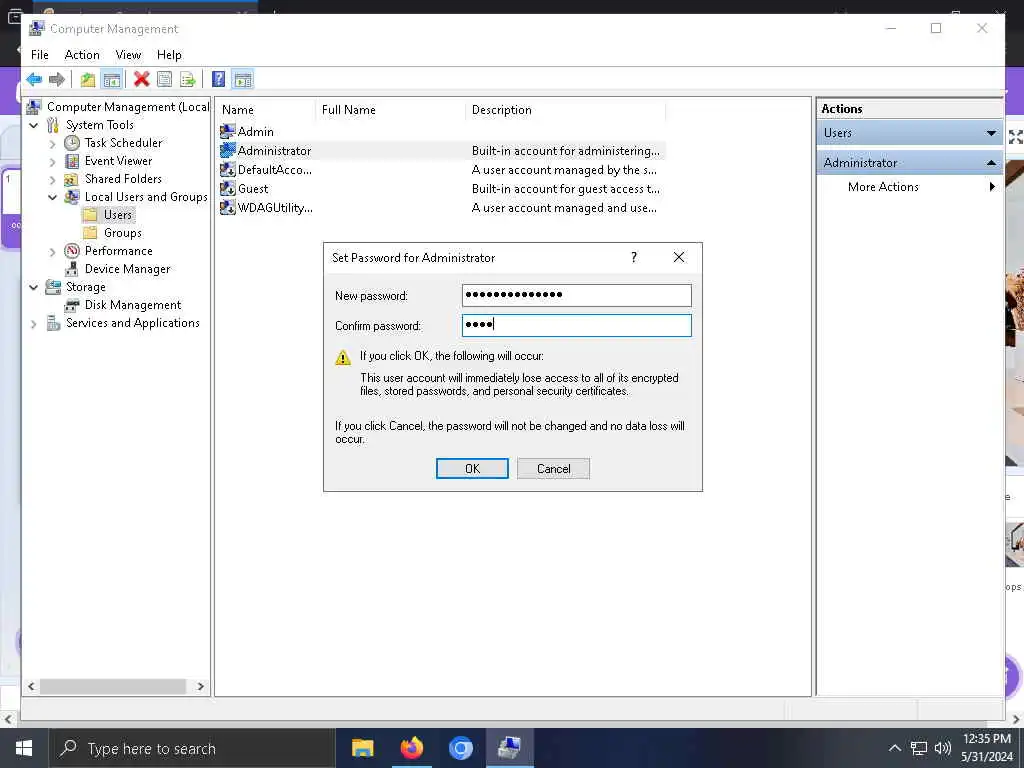The height and width of the screenshot is (768, 1024).
Task: Click the Windows Start button
Action: [24, 748]
